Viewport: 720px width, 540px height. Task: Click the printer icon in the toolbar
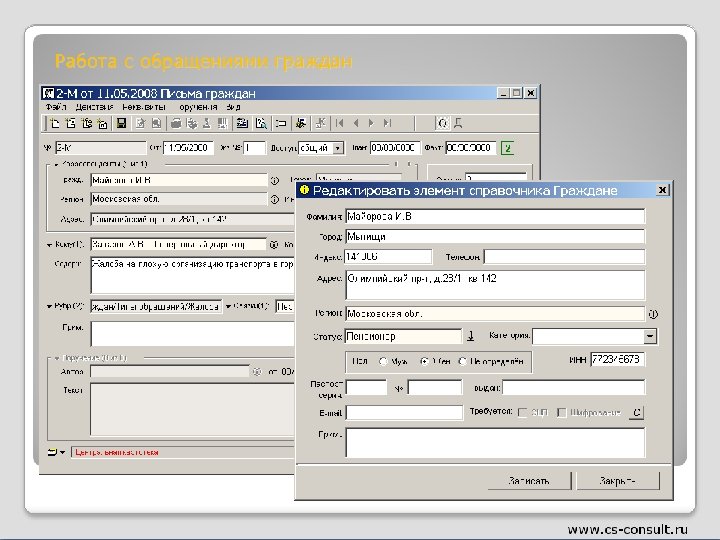[x=176, y=123]
